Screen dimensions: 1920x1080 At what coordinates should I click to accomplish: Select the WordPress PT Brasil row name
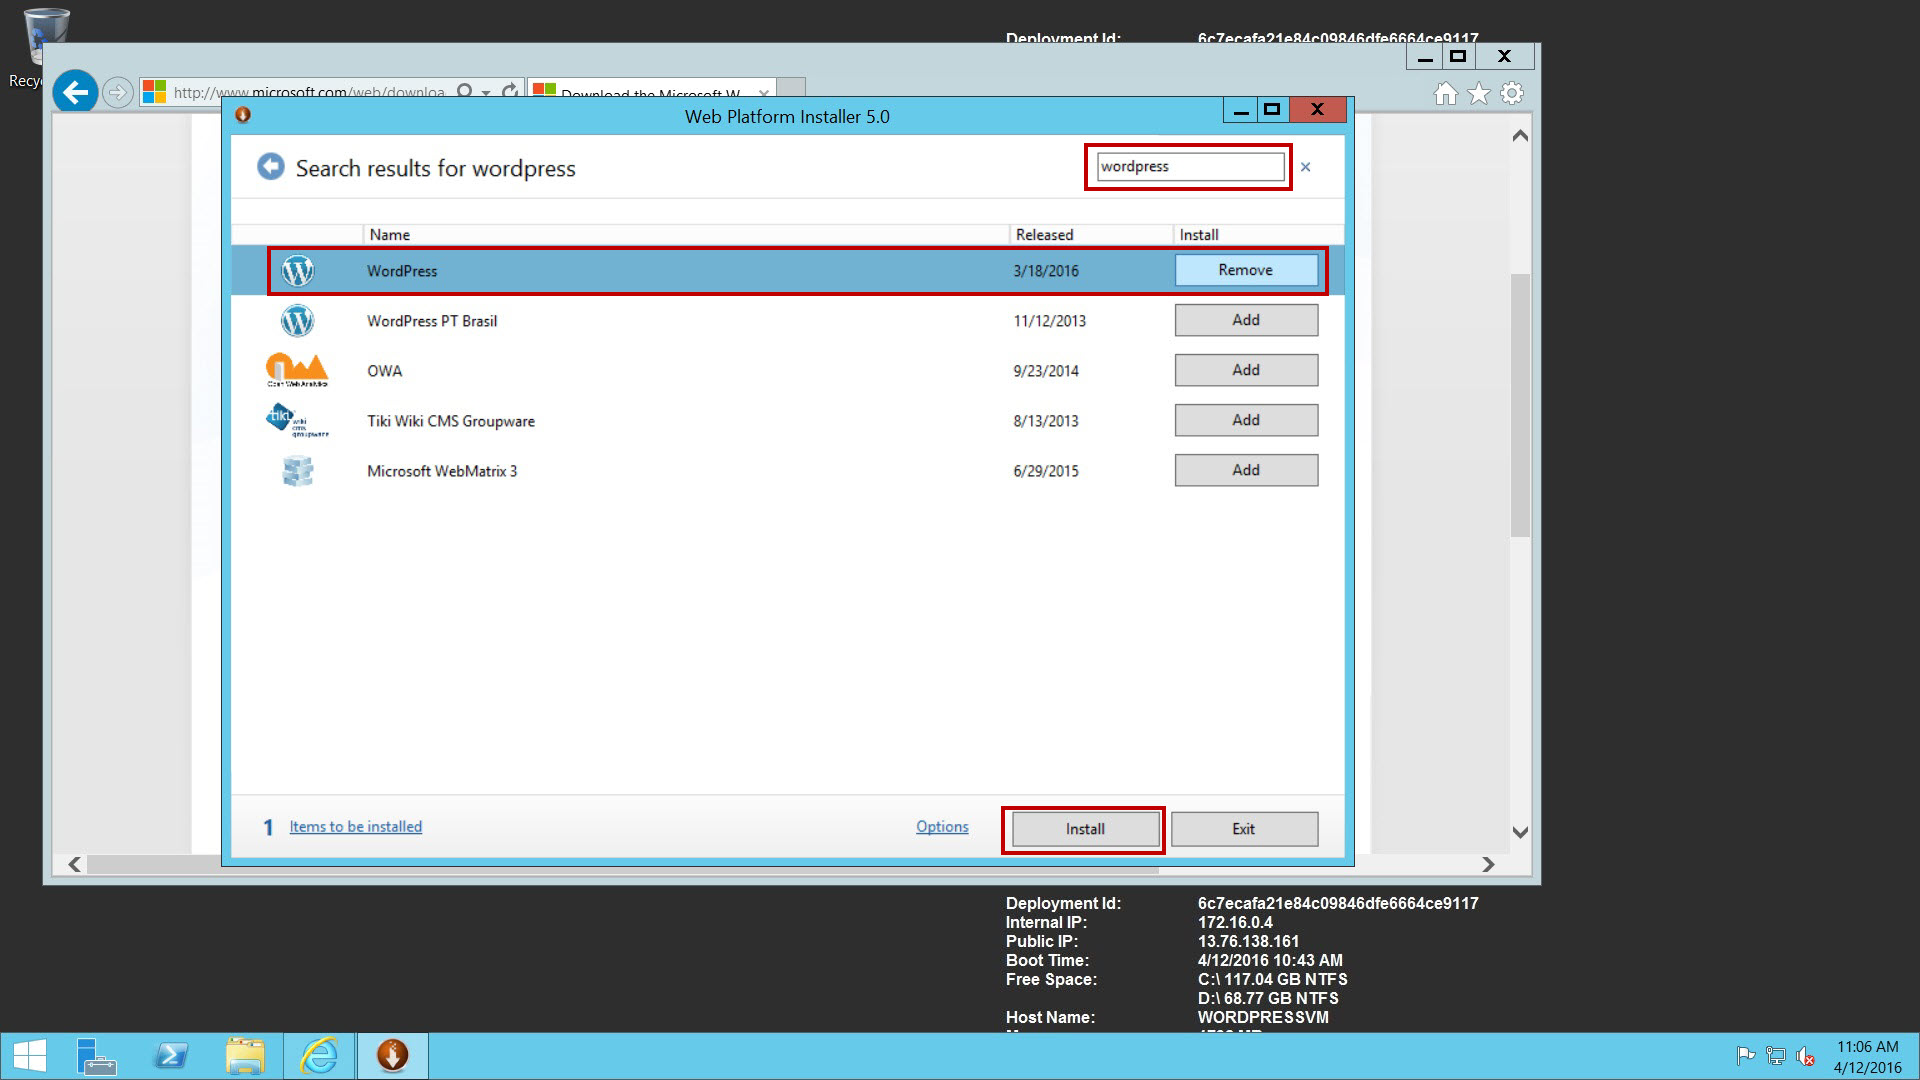click(432, 321)
